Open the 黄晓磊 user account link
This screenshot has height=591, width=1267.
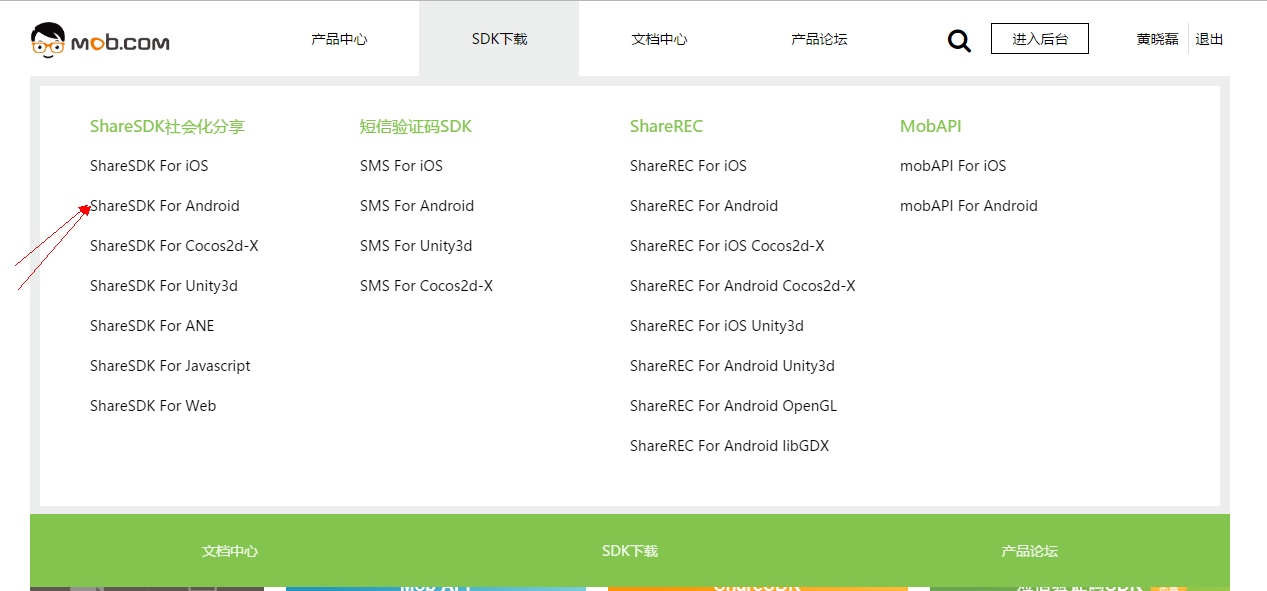1157,39
